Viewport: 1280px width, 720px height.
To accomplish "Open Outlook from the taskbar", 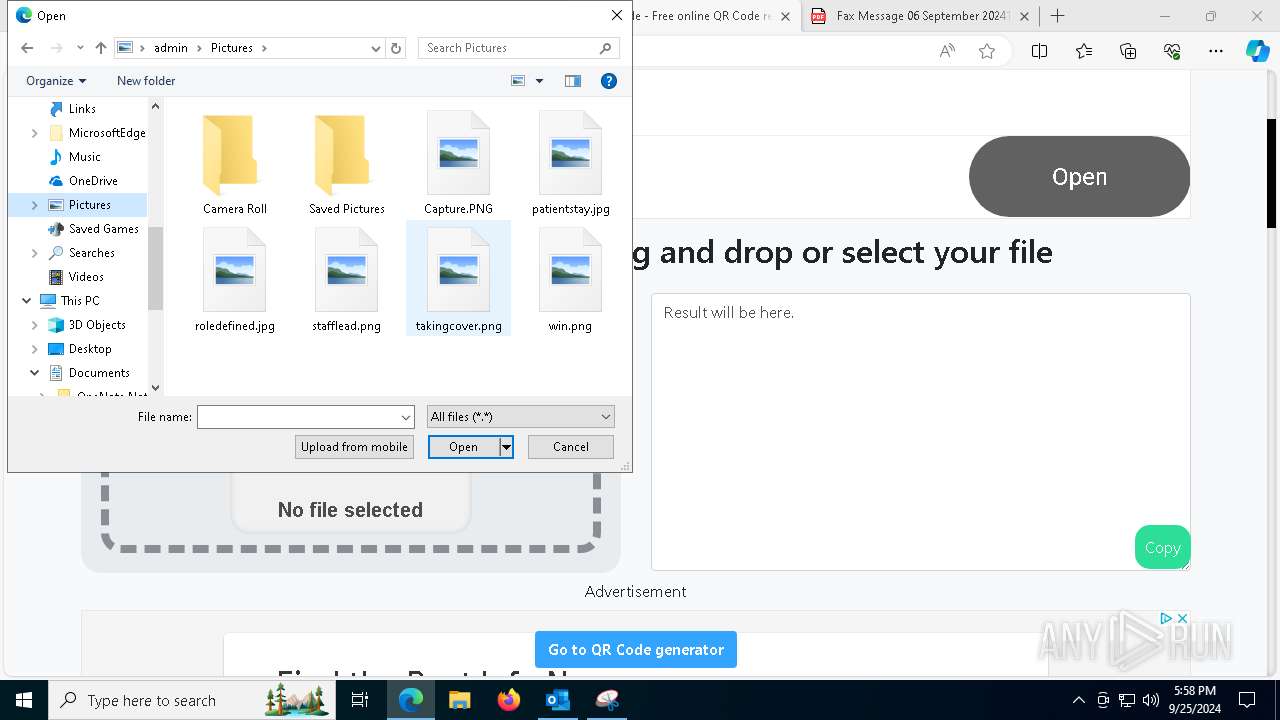I will pos(557,700).
